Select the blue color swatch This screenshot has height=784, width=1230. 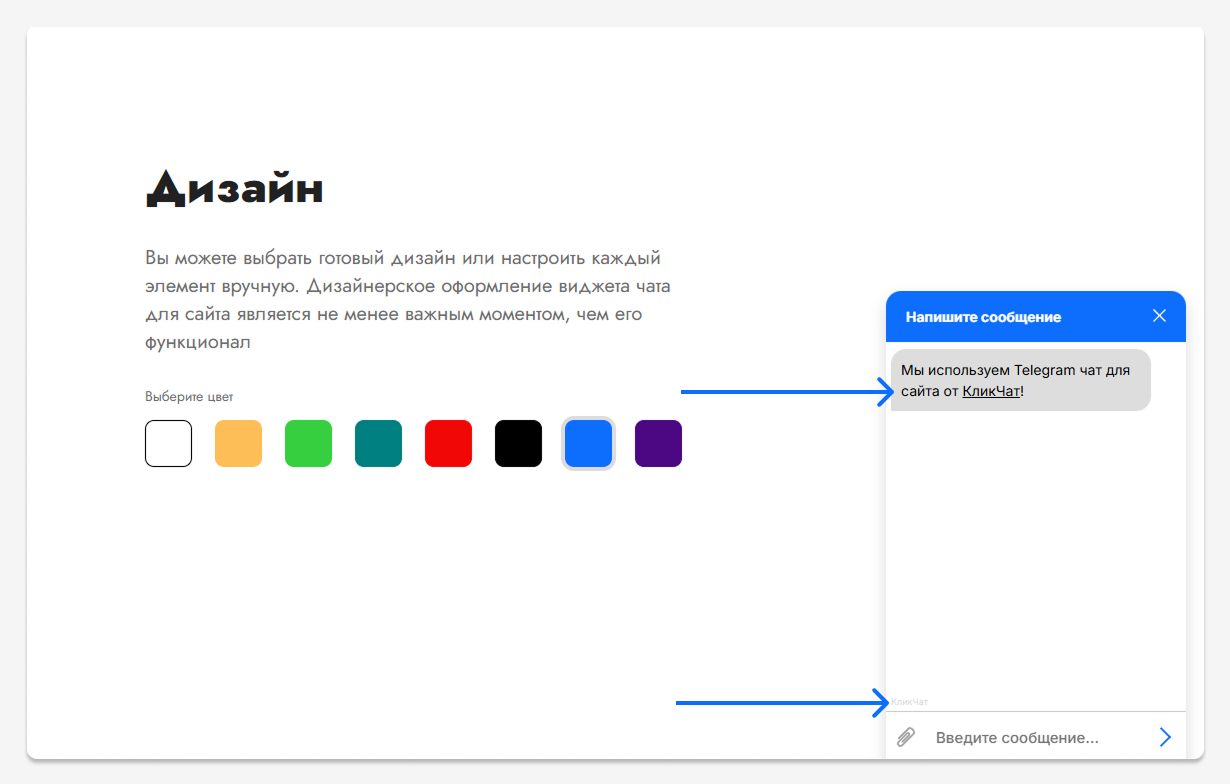click(588, 443)
